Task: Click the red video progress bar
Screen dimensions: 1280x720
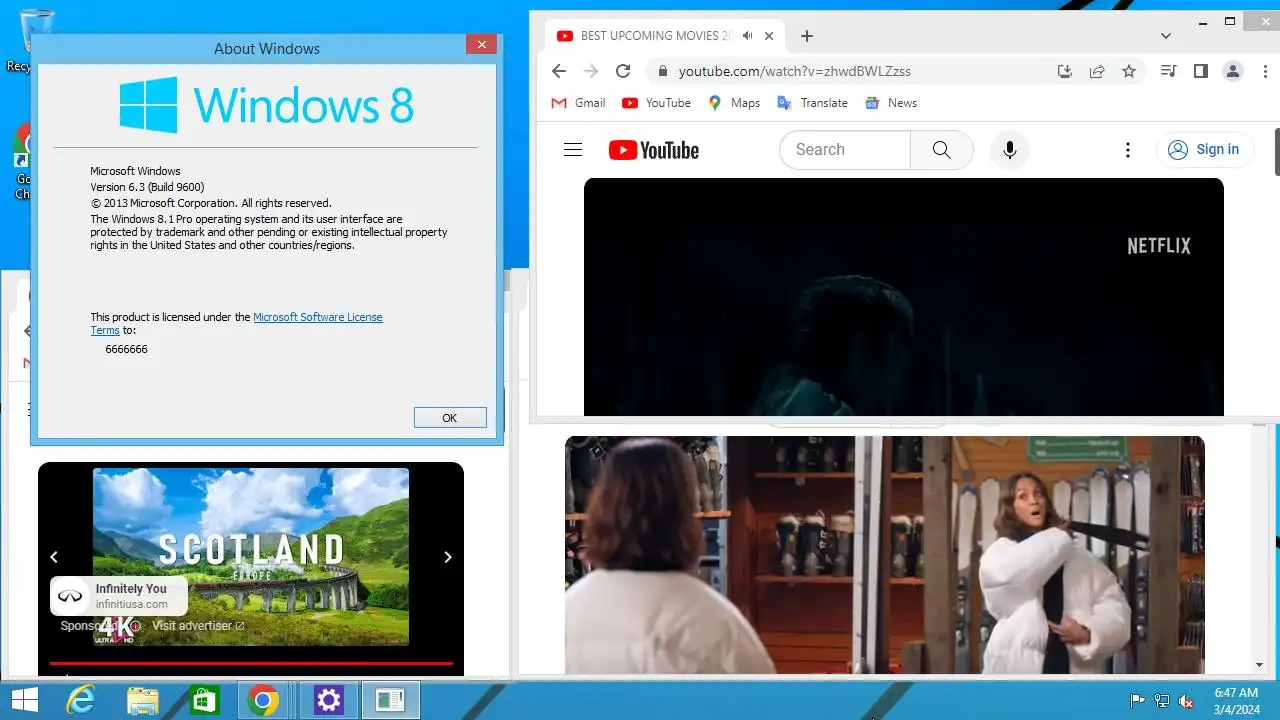Action: 251,663
